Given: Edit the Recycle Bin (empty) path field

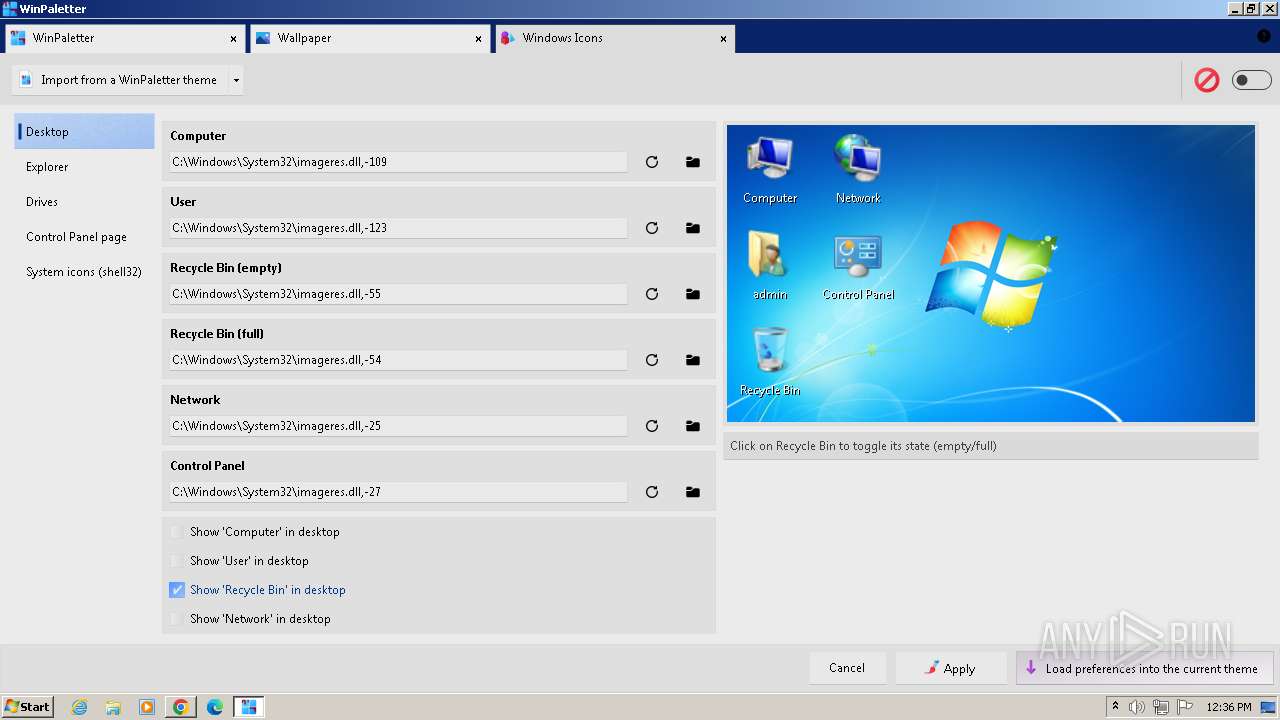Looking at the screenshot, I should (398, 294).
